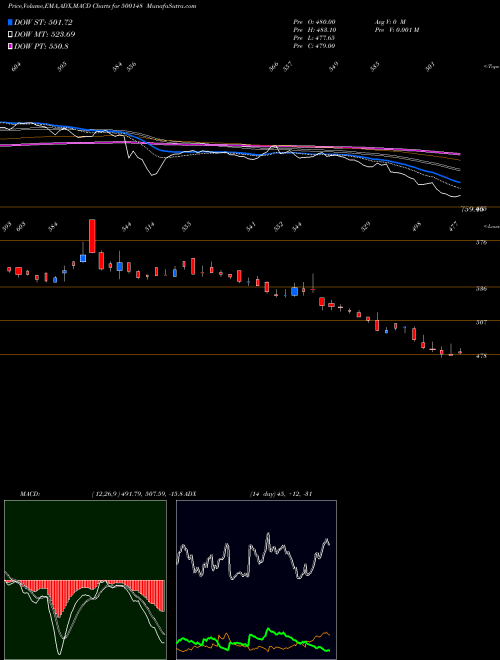Click the 'Pre C: 479.00' value
The image size is (500, 660).
coord(314,46)
